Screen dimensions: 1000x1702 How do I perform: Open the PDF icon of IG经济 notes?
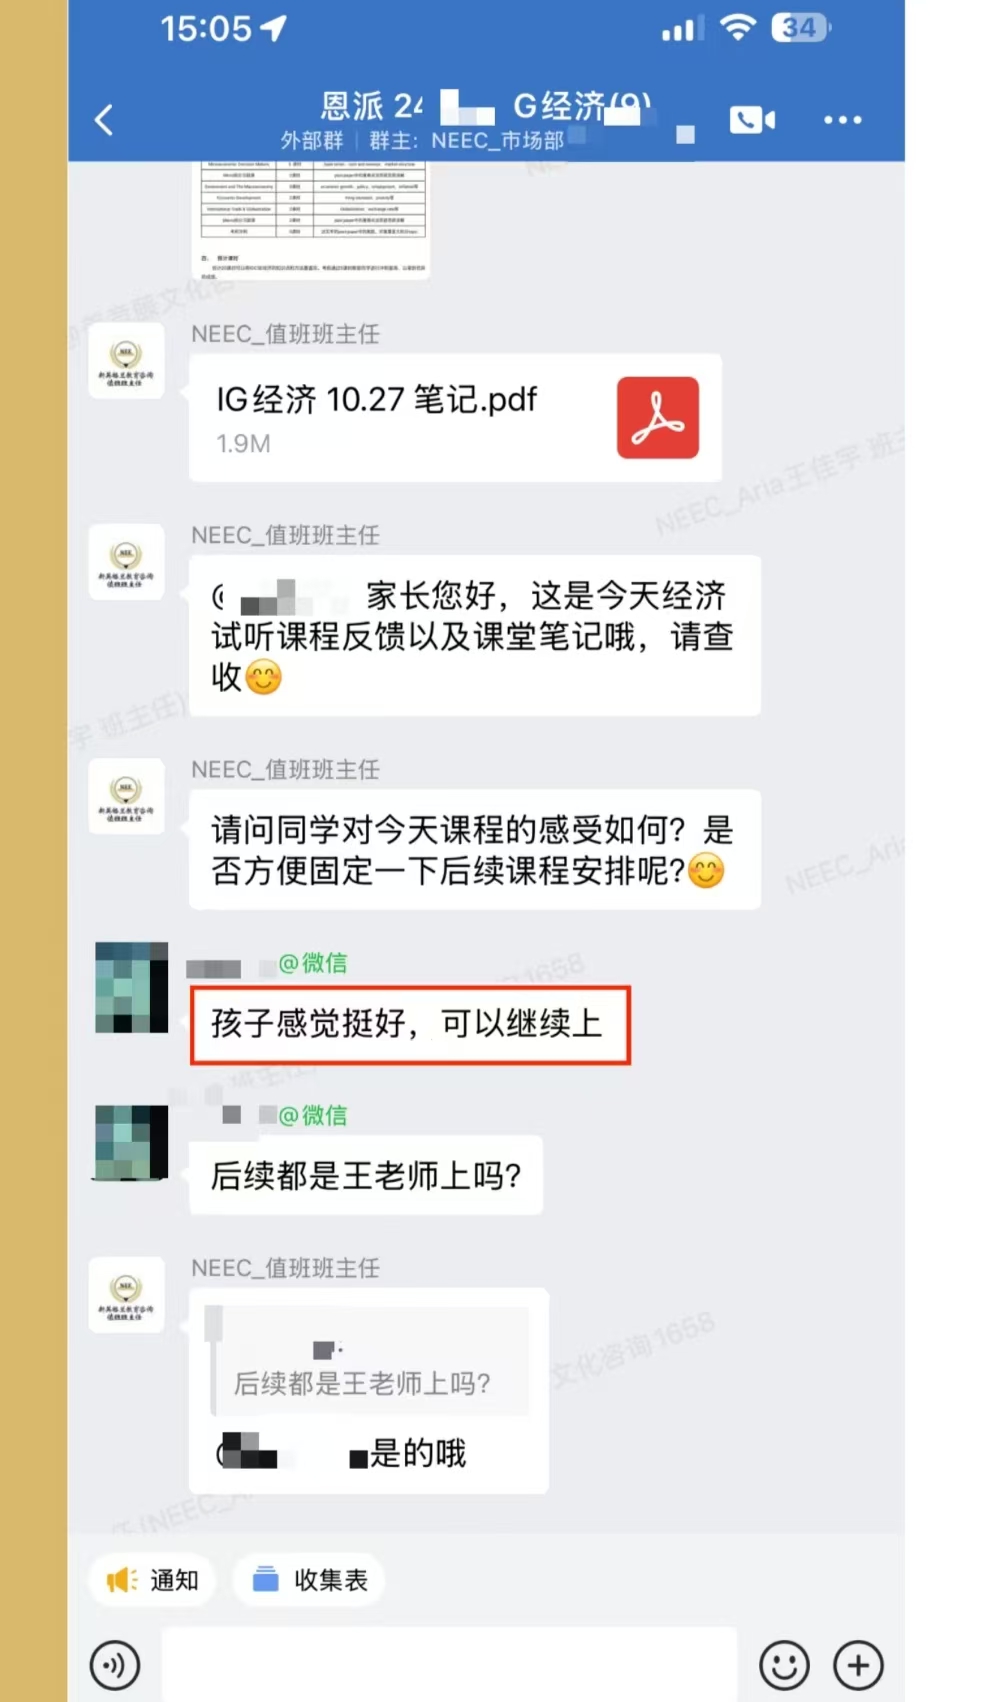[x=657, y=418]
